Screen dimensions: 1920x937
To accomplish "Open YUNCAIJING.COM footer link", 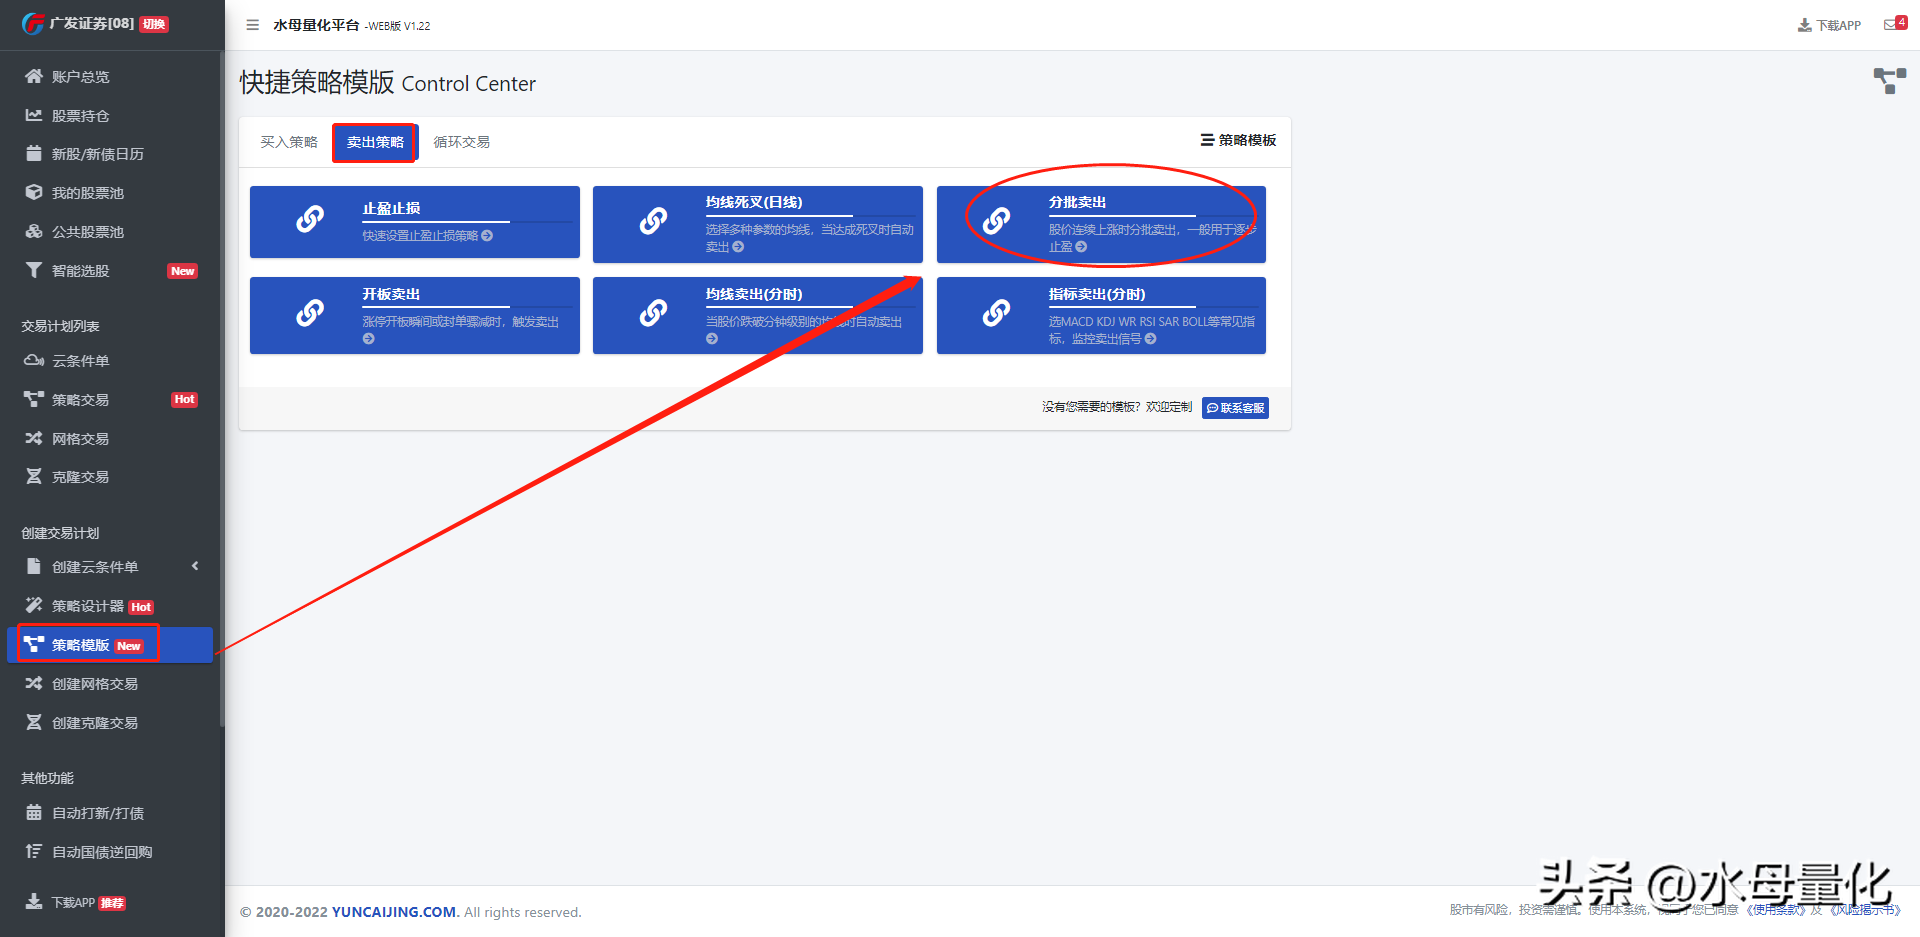I will pyautogui.click(x=394, y=912).
